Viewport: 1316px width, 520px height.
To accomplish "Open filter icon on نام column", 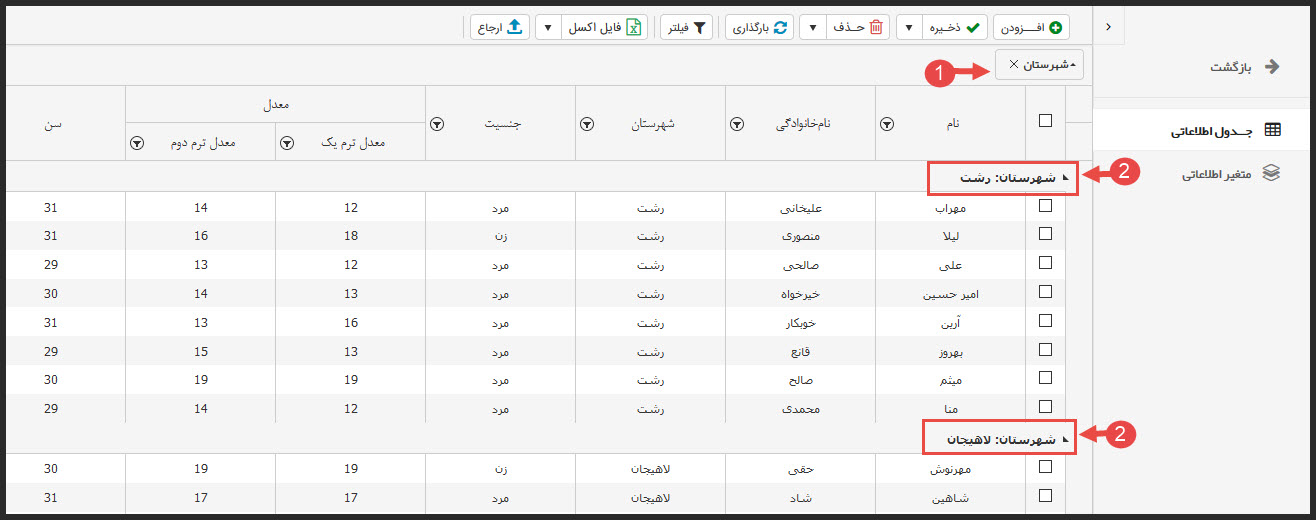I will [886, 124].
